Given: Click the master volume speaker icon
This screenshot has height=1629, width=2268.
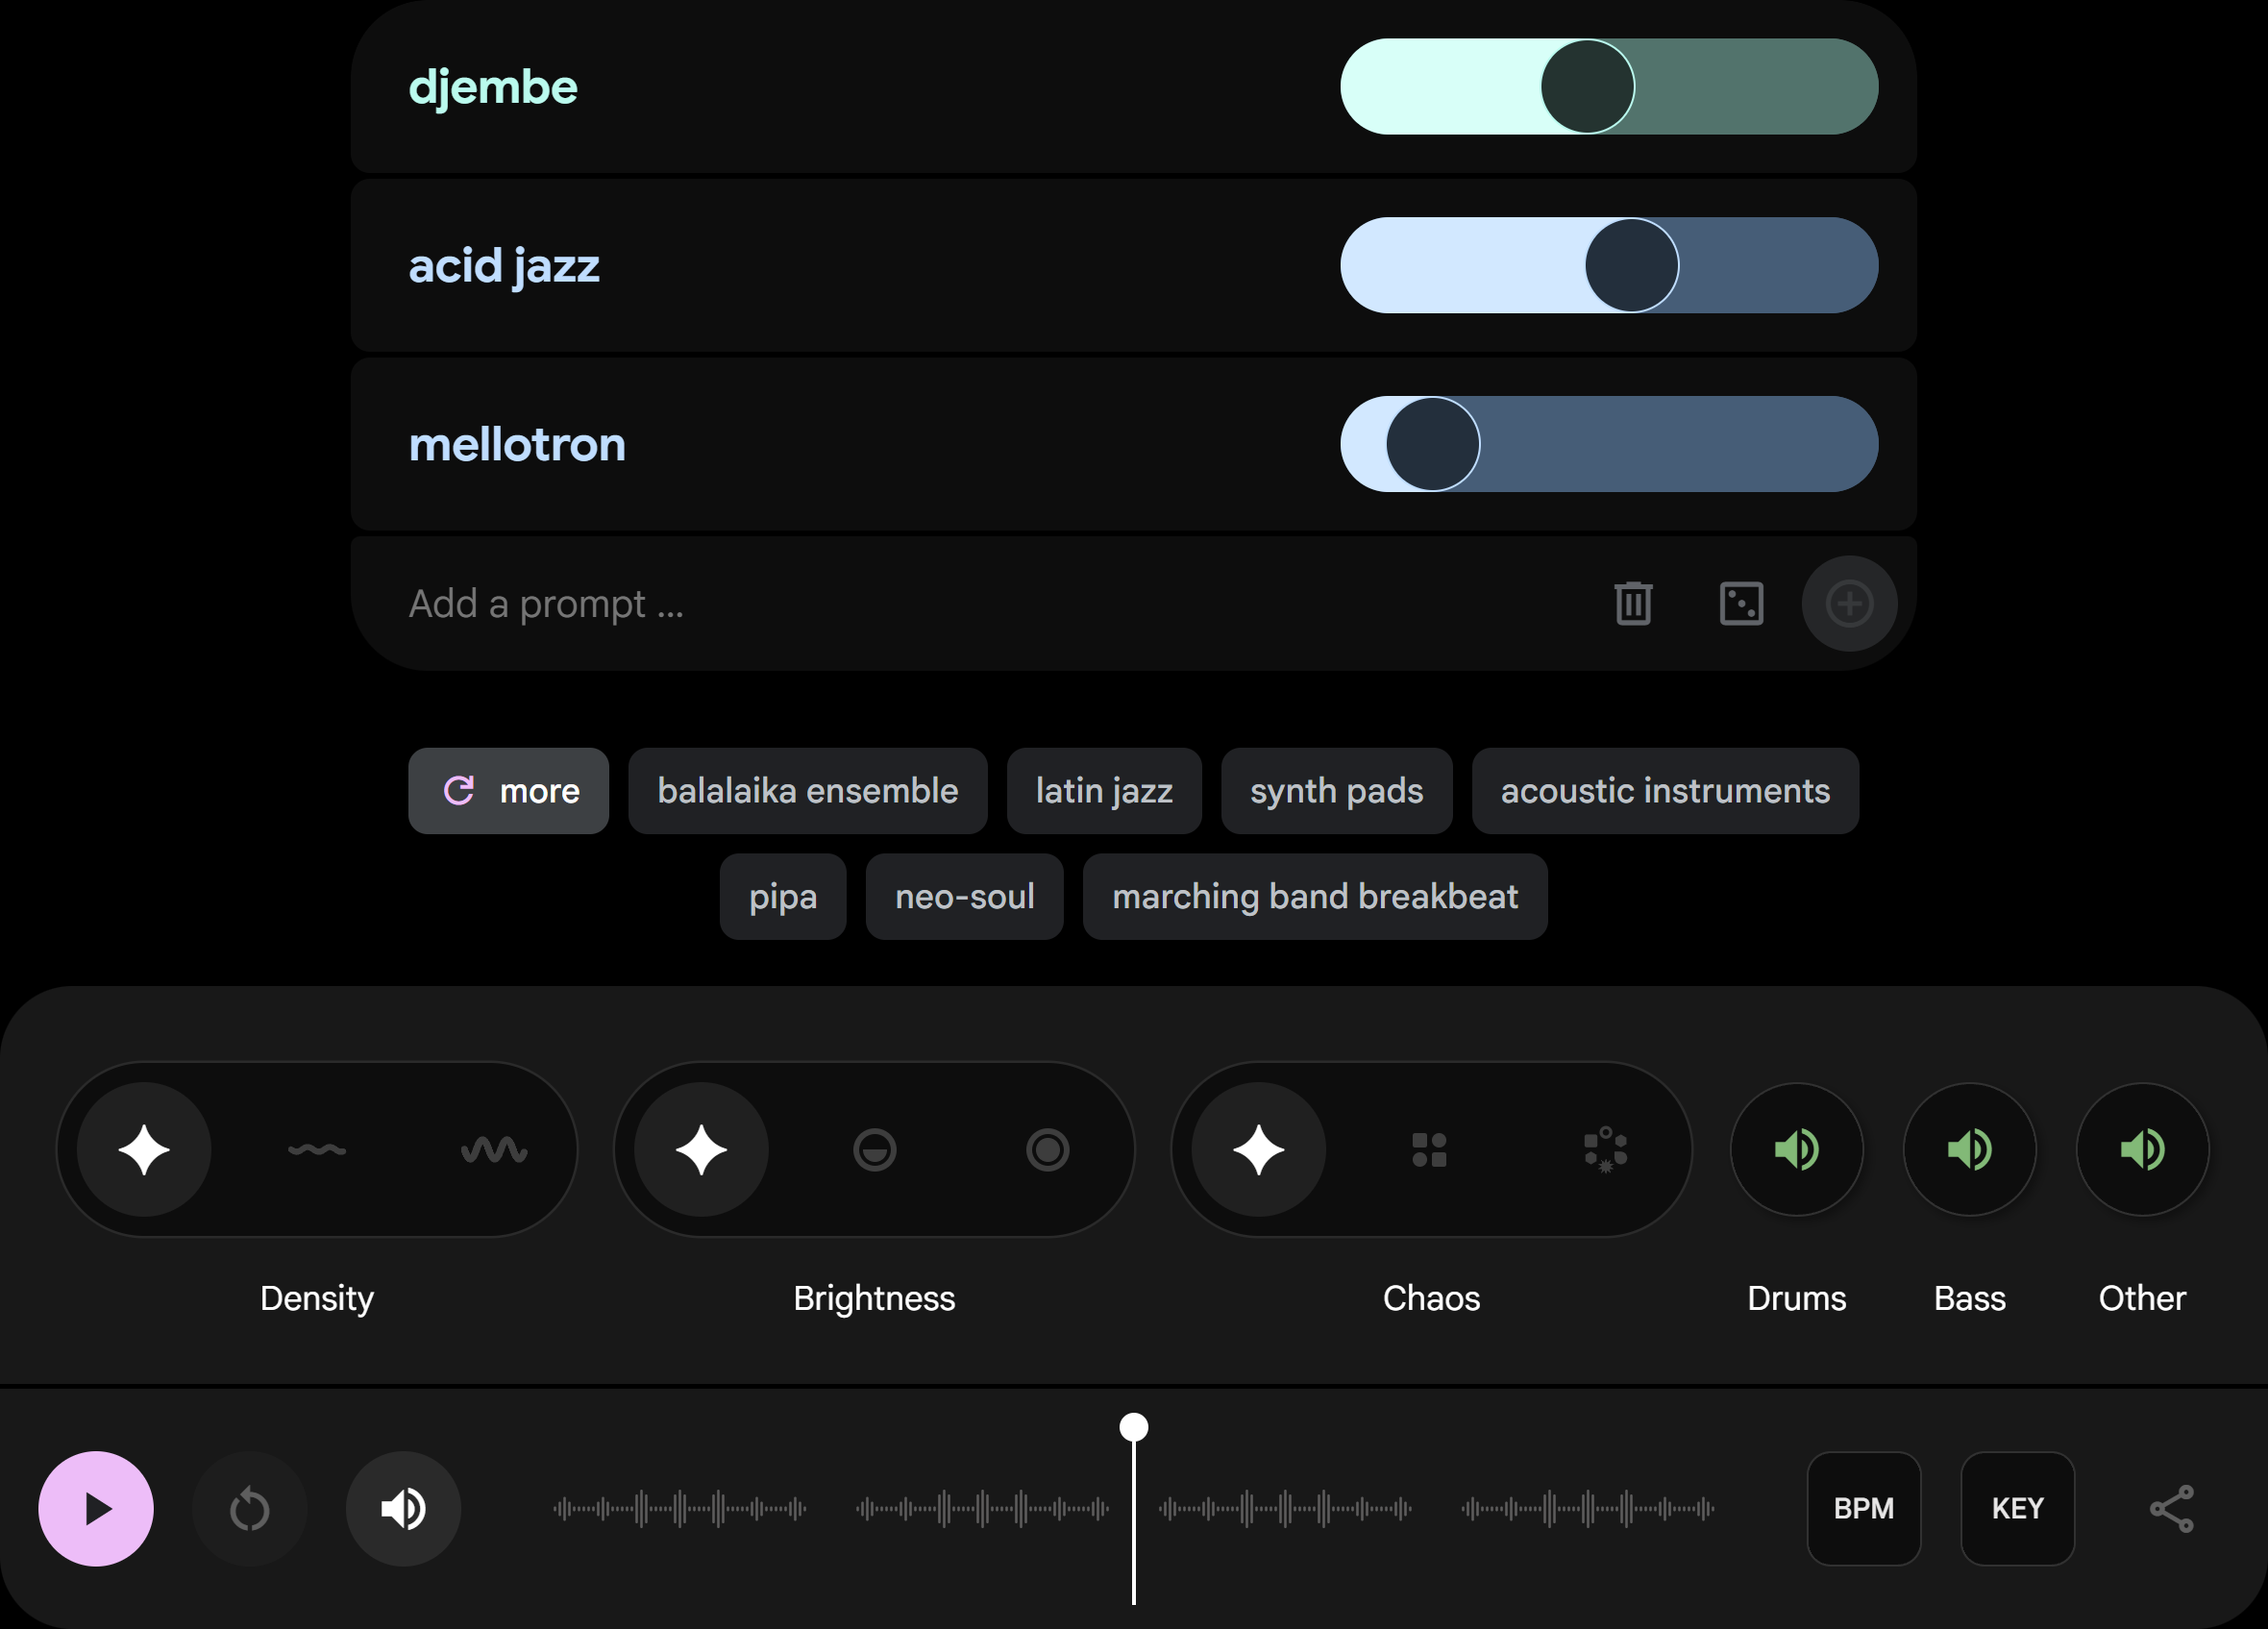Looking at the screenshot, I should pos(403,1508).
